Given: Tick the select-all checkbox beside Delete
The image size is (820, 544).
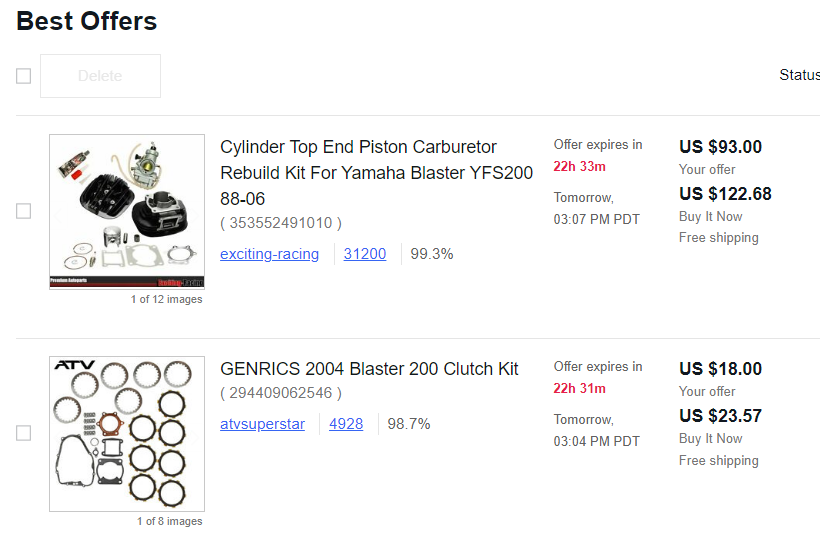Looking at the screenshot, I should click(24, 76).
